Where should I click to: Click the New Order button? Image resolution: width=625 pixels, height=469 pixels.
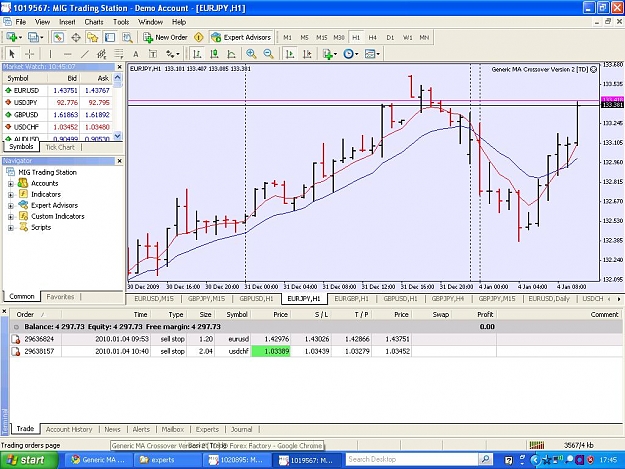tap(165, 37)
